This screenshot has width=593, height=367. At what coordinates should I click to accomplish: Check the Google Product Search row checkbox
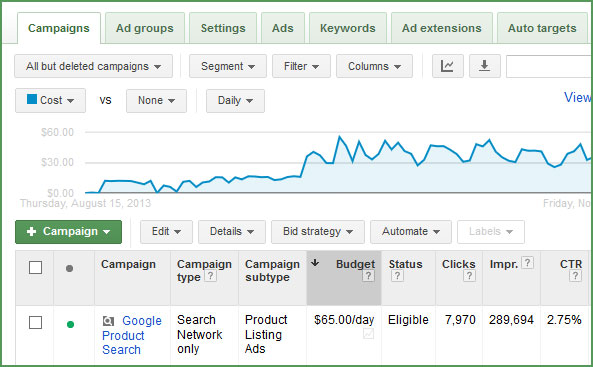pos(36,323)
